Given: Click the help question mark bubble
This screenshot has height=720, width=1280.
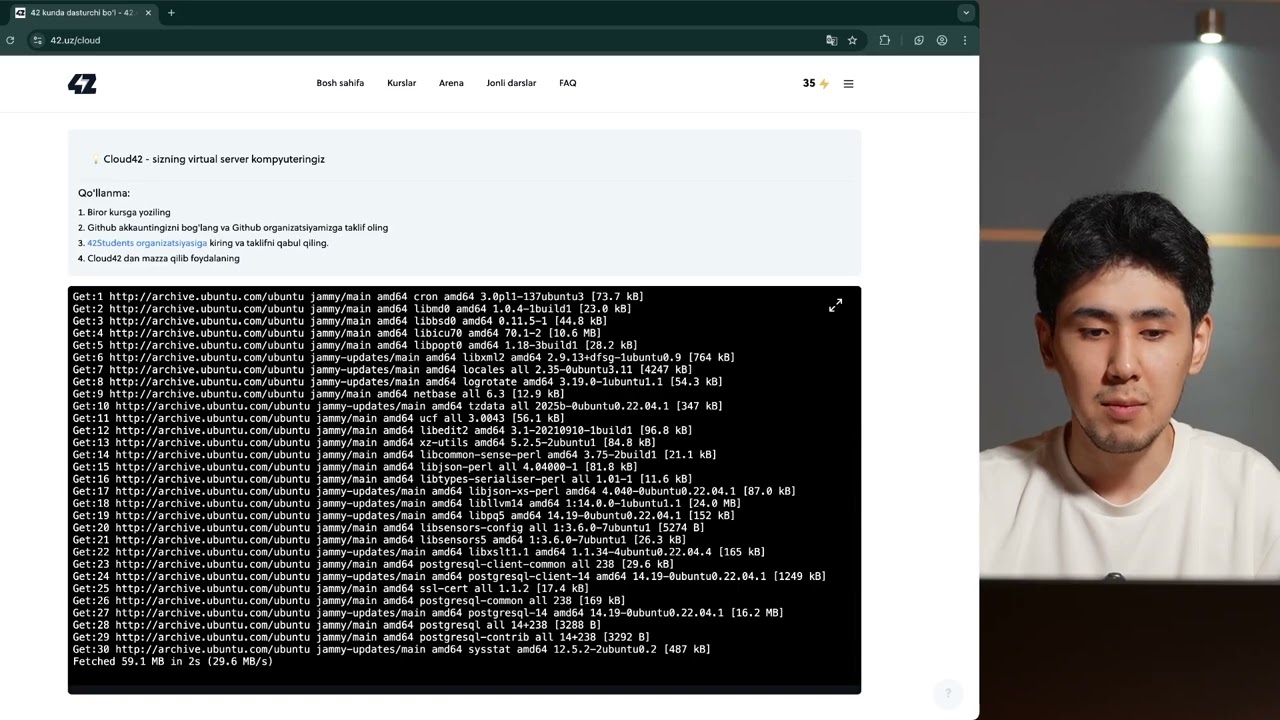Looking at the screenshot, I should pyautogui.click(x=947, y=692).
